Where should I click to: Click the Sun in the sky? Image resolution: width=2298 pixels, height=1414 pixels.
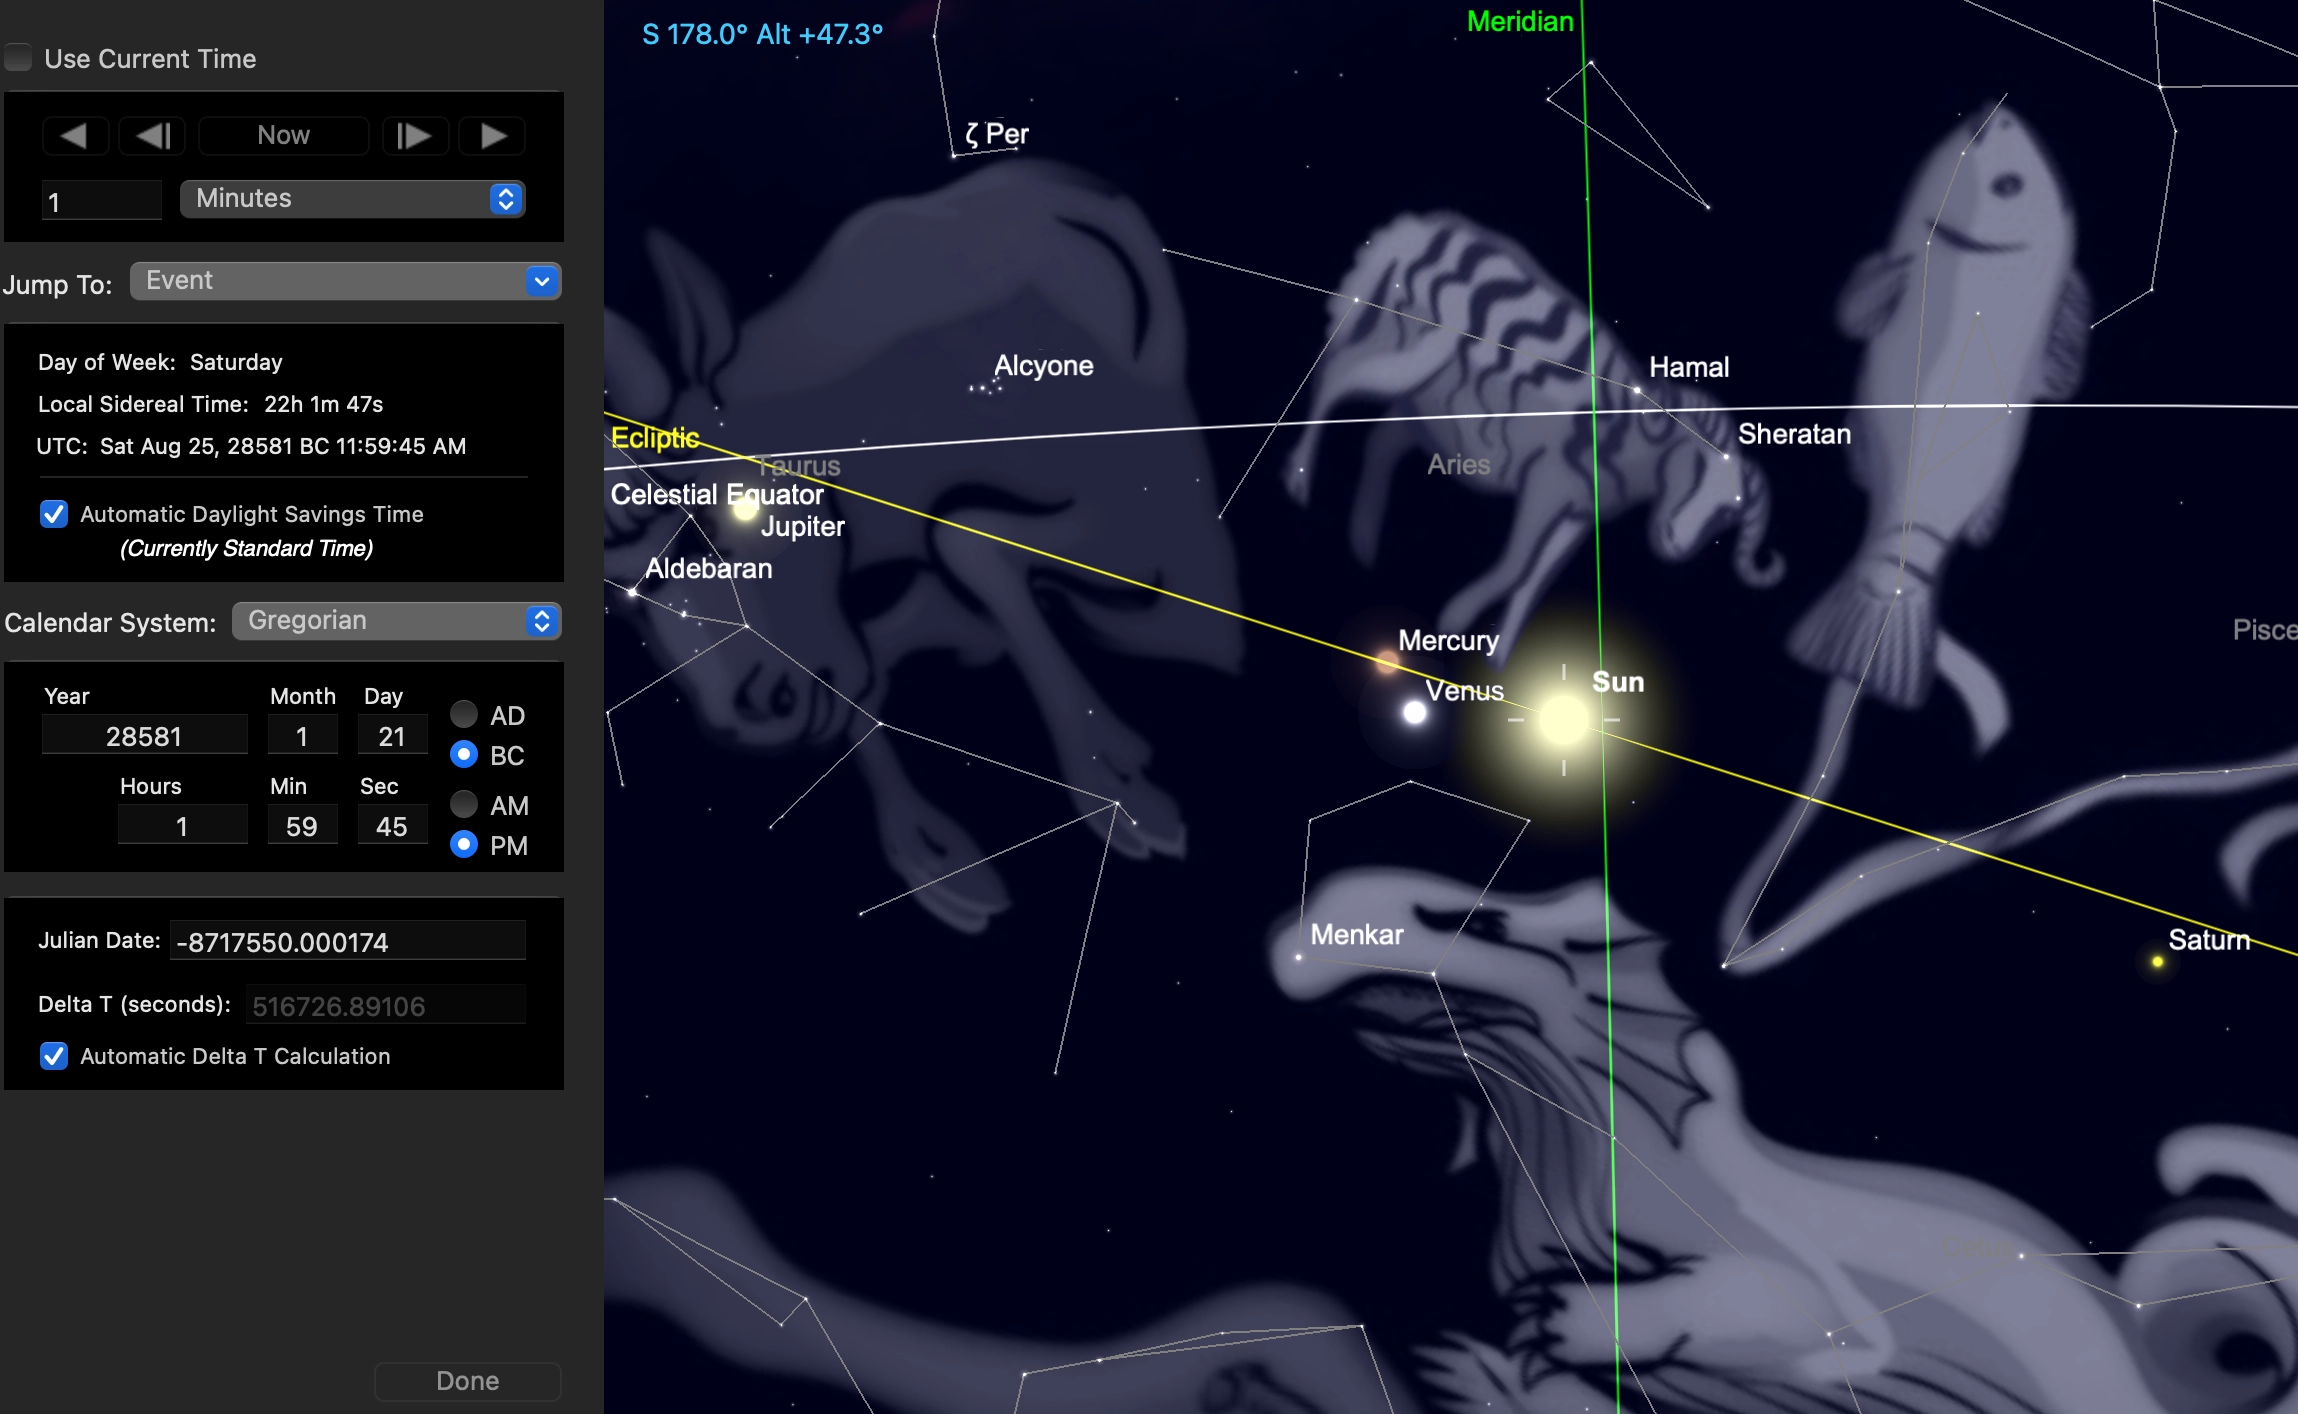point(1563,720)
